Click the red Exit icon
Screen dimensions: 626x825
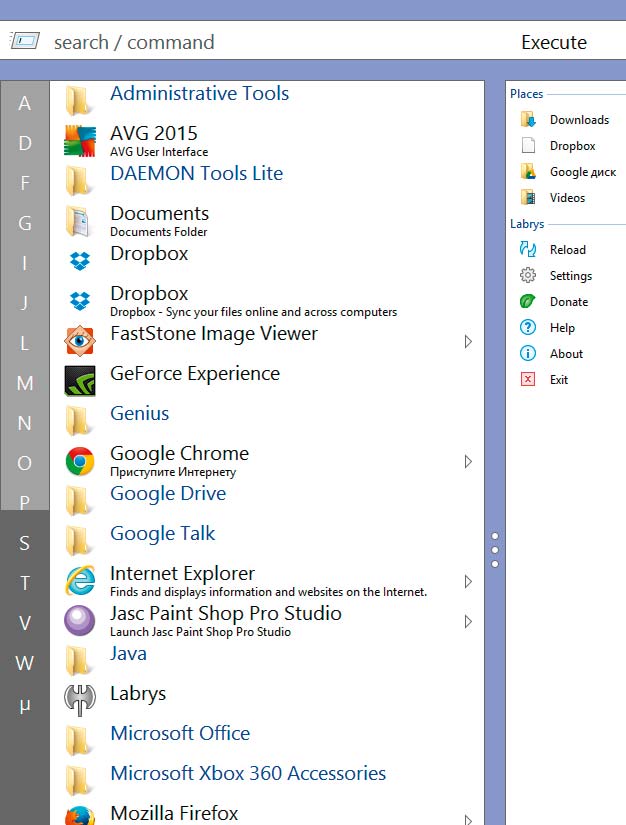pyautogui.click(x=528, y=379)
